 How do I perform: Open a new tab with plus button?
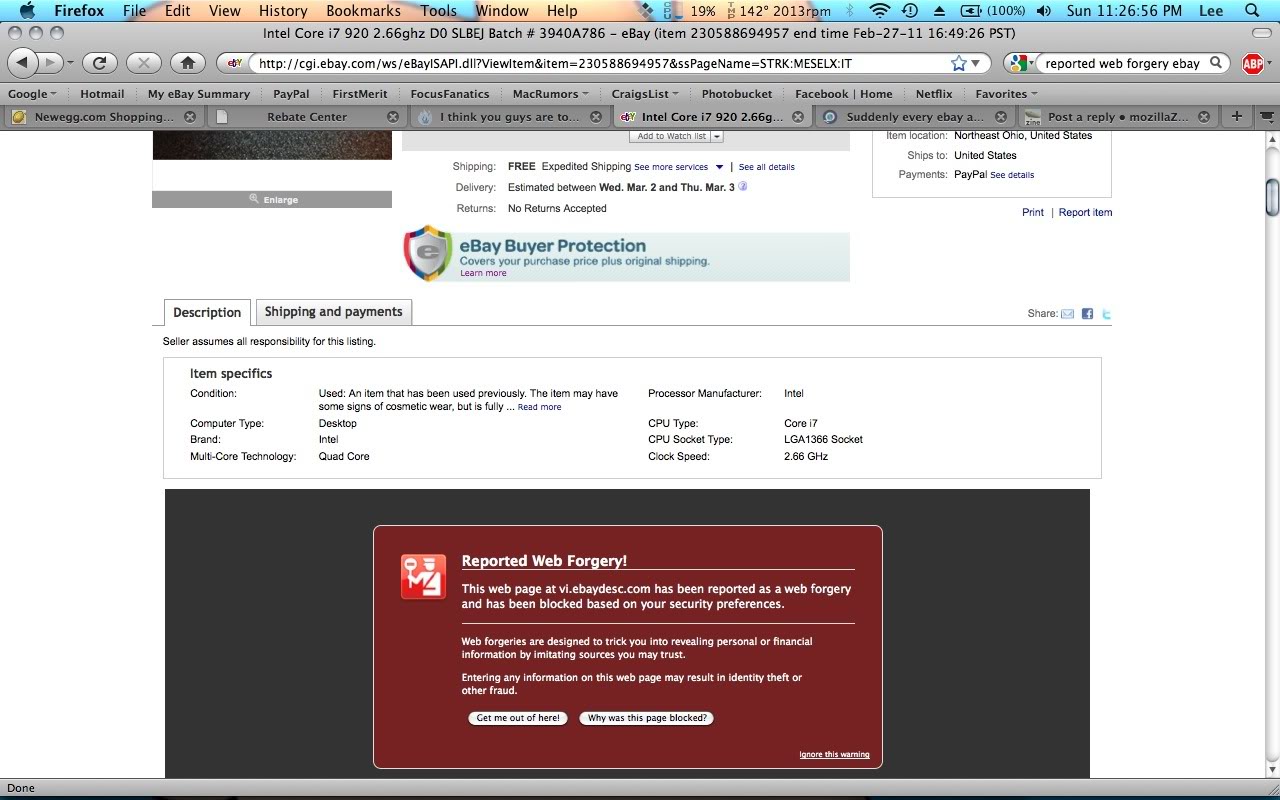click(x=1237, y=116)
